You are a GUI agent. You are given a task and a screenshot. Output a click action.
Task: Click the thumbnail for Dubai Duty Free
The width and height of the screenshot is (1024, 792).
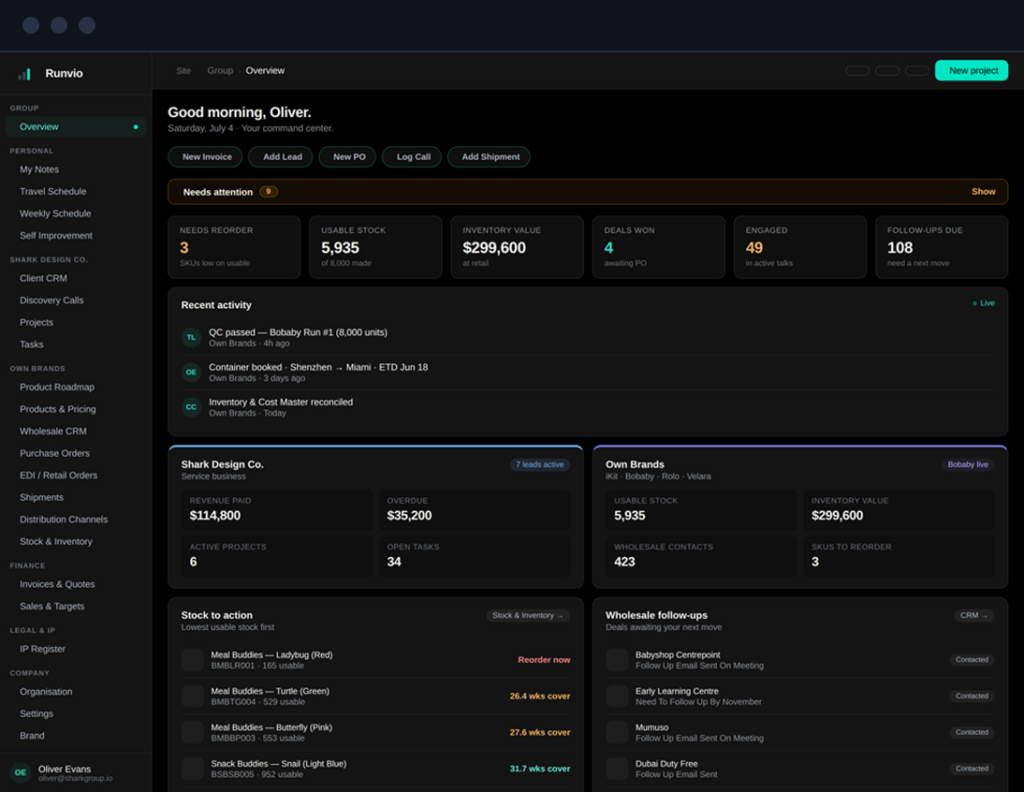pyautogui.click(x=617, y=768)
